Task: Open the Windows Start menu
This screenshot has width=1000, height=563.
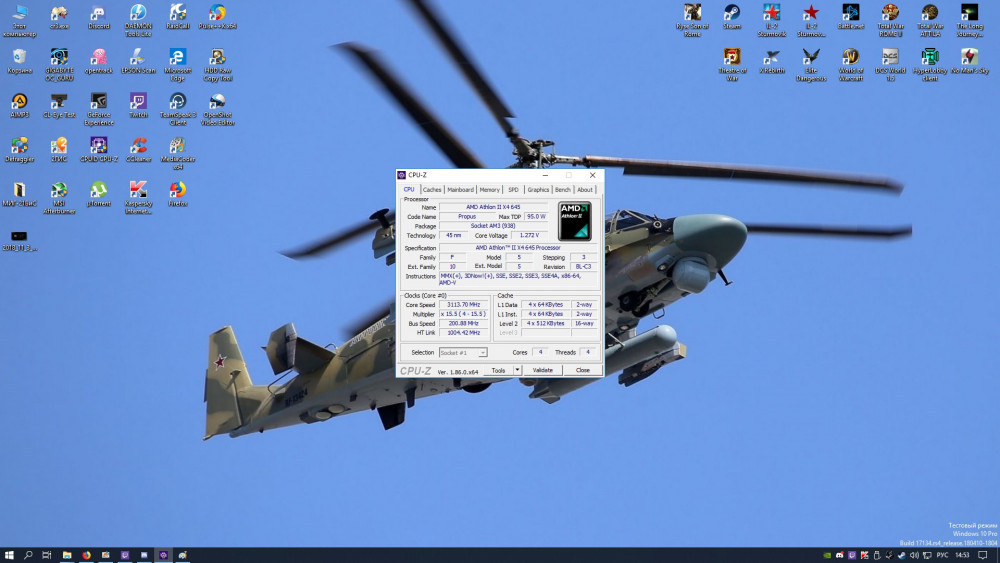Action: 9,554
